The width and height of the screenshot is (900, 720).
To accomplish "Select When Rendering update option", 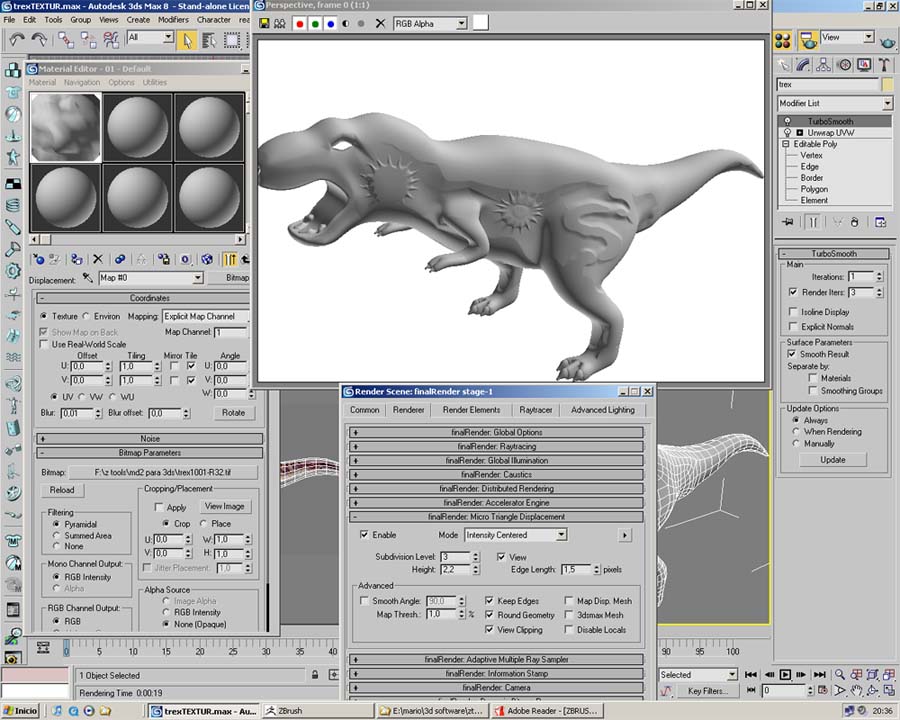I will point(796,432).
